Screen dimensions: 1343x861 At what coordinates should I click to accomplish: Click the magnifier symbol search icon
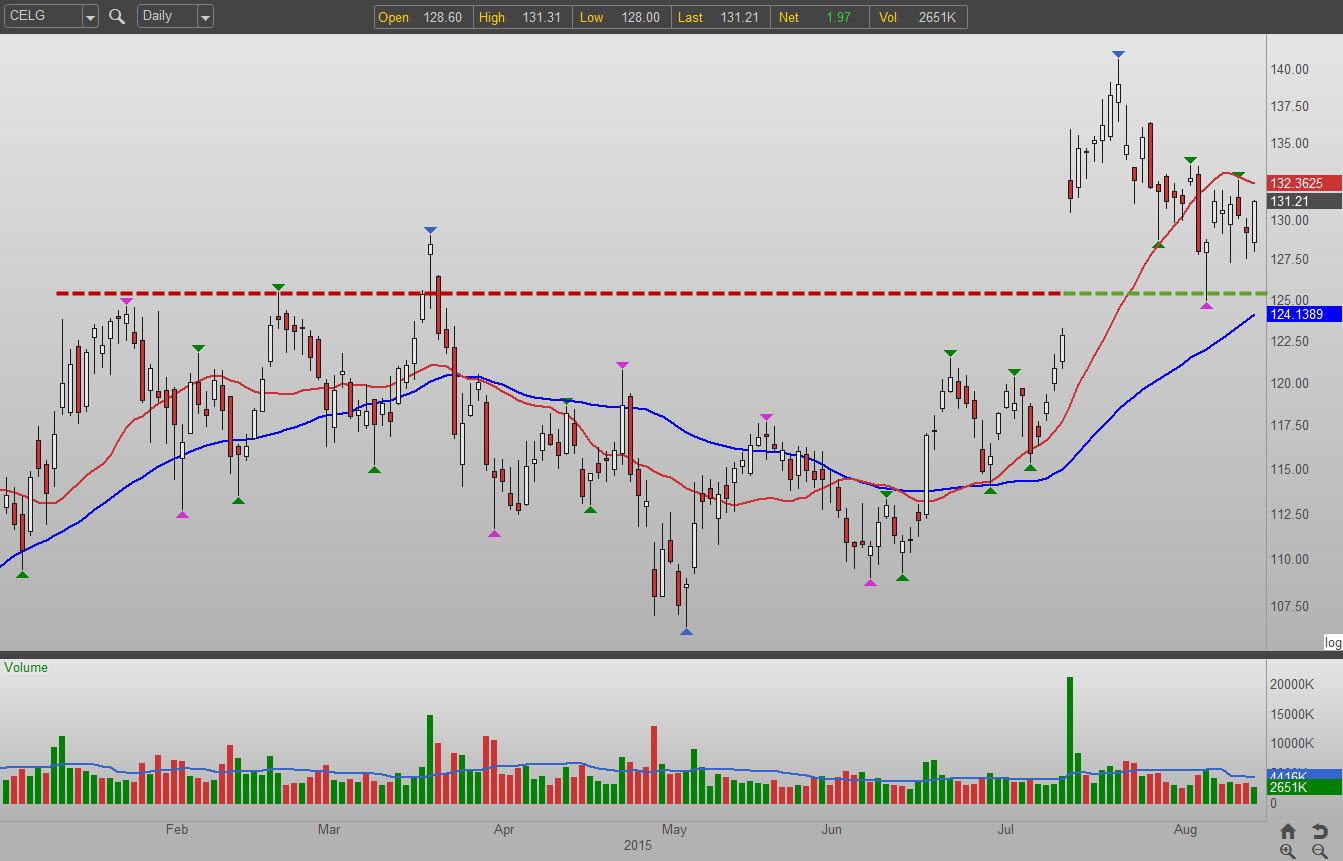pyautogui.click(x=117, y=16)
